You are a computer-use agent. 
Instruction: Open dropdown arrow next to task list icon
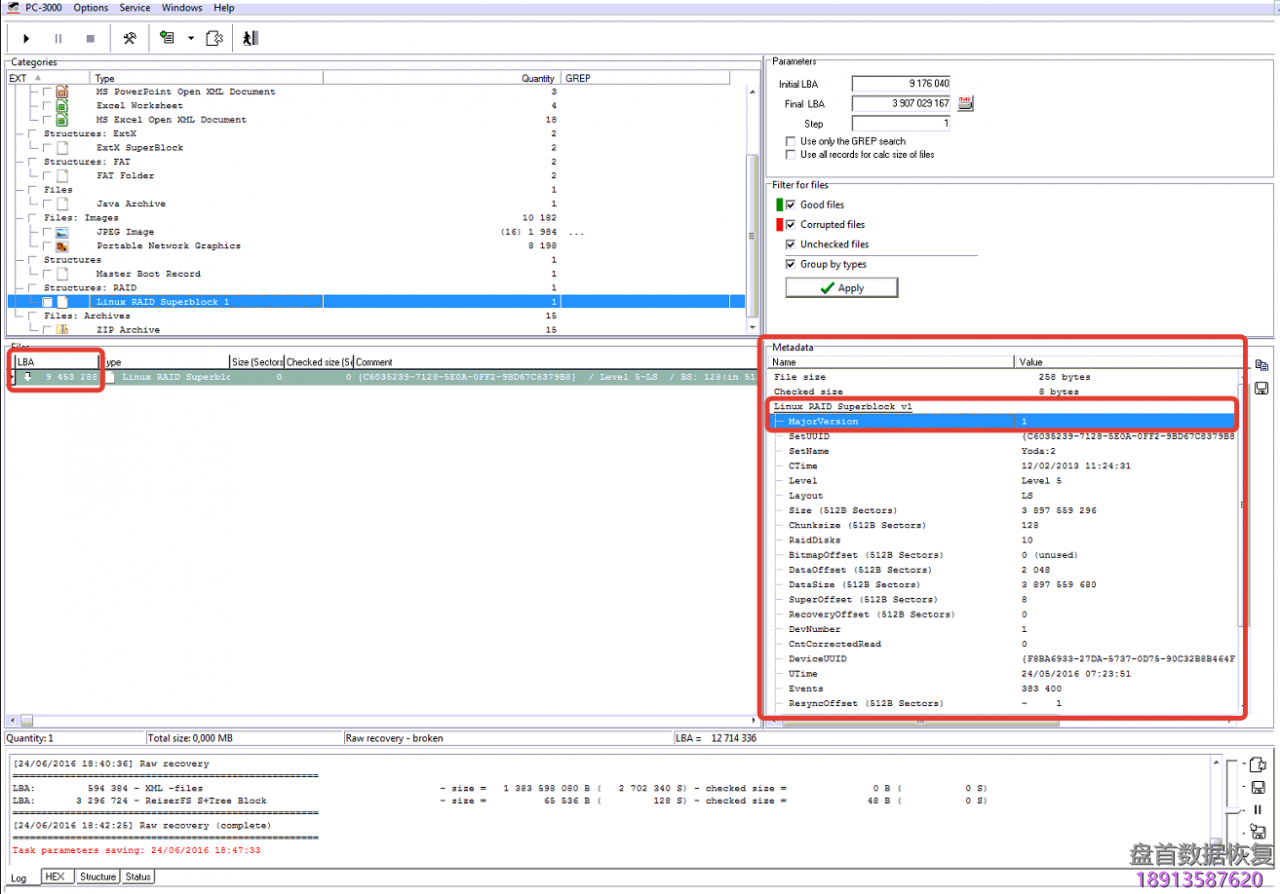tap(190, 39)
